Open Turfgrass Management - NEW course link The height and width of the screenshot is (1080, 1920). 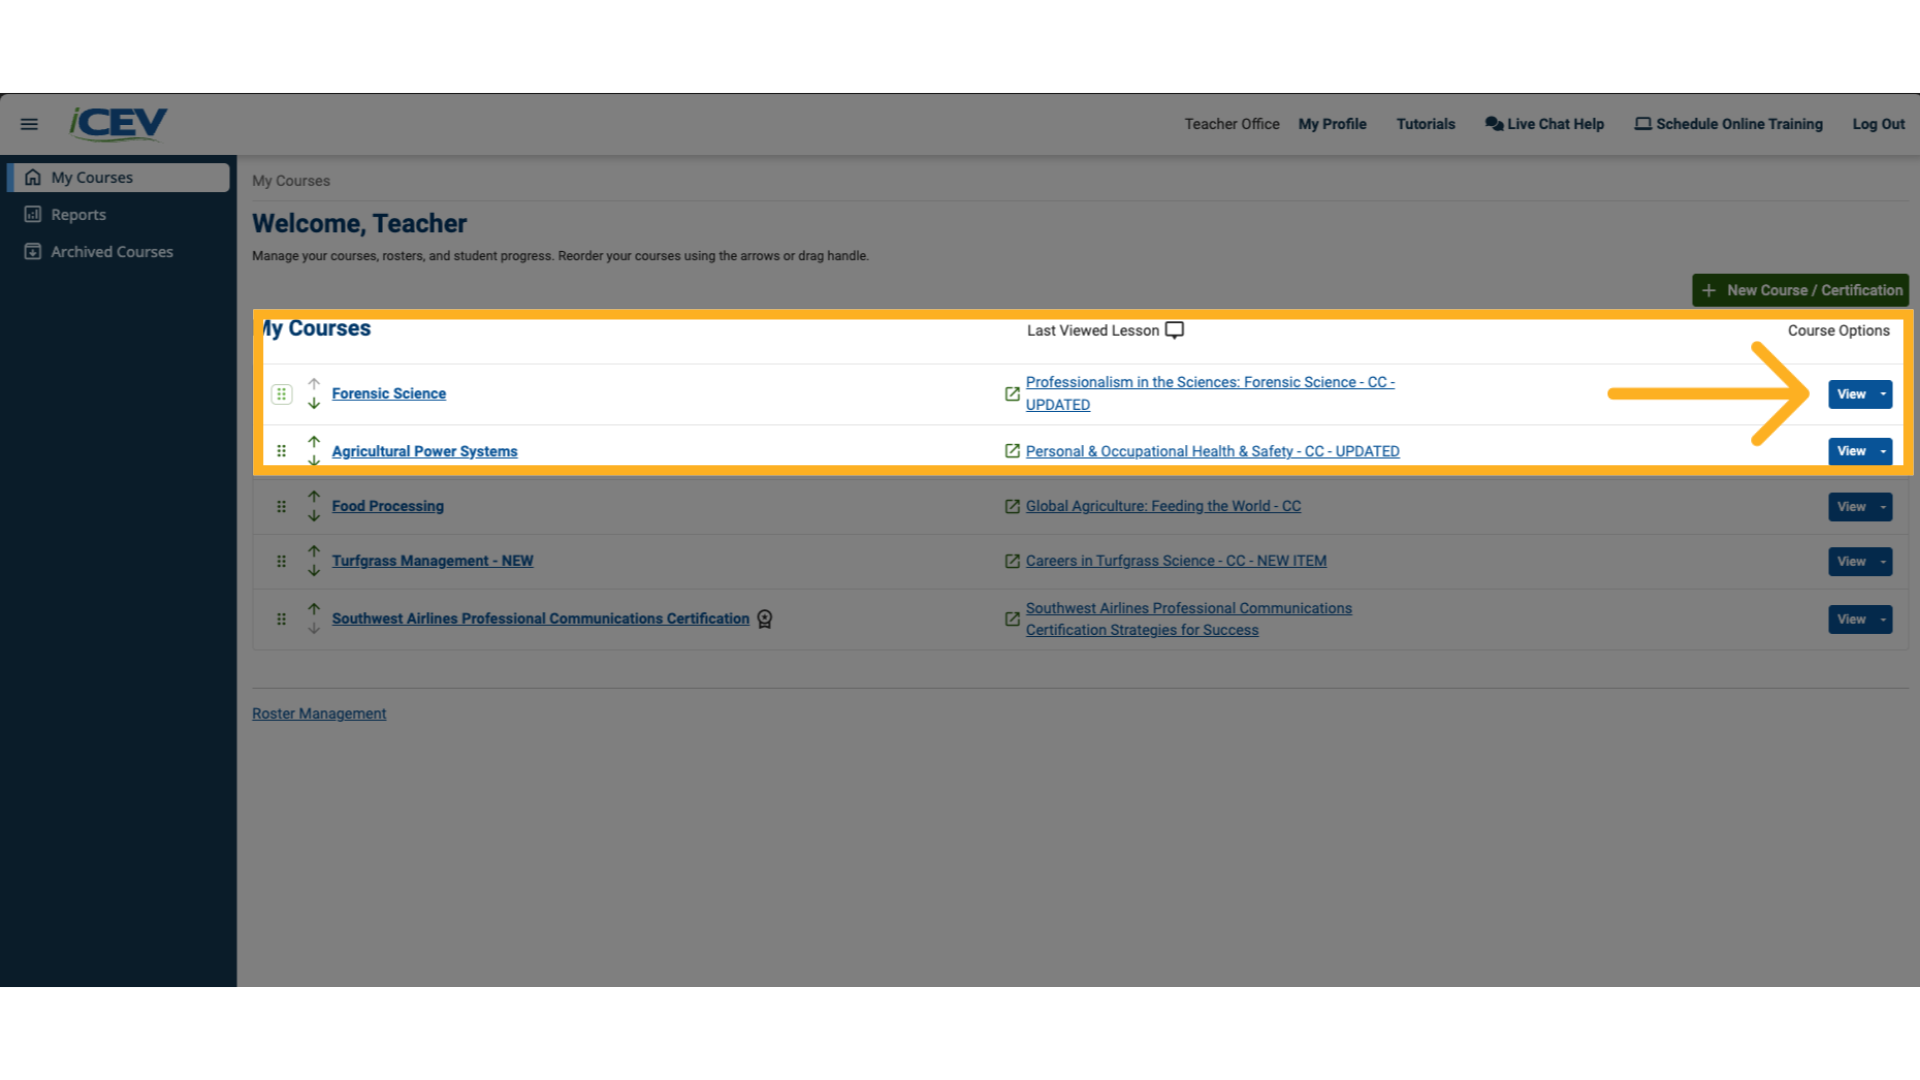433,561
